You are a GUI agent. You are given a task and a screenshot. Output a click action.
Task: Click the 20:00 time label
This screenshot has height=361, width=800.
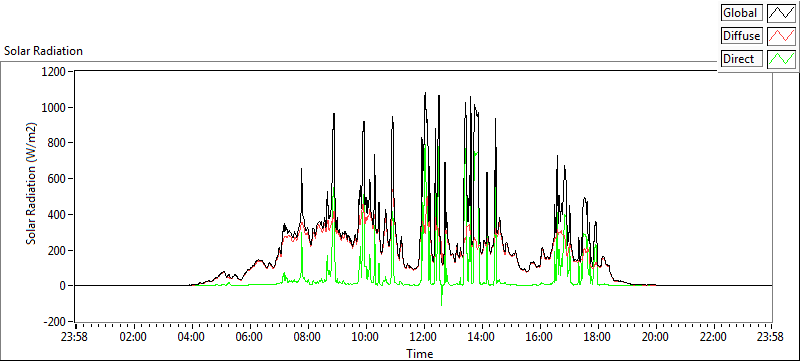[655, 337]
